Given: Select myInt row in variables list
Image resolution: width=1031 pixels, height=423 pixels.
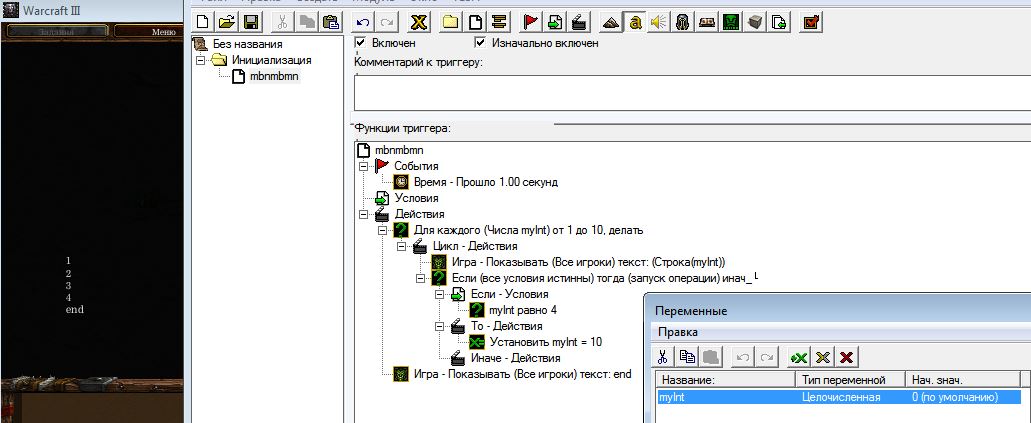Looking at the screenshot, I should [x=838, y=397].
